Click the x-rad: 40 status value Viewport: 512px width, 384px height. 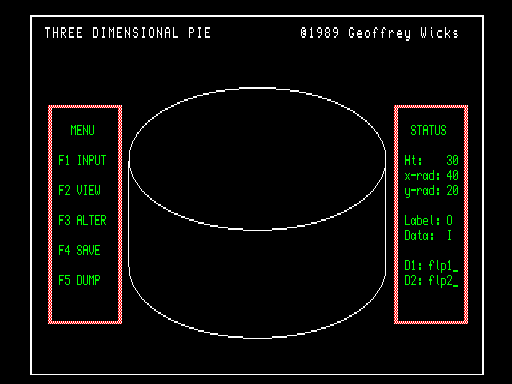431,175
